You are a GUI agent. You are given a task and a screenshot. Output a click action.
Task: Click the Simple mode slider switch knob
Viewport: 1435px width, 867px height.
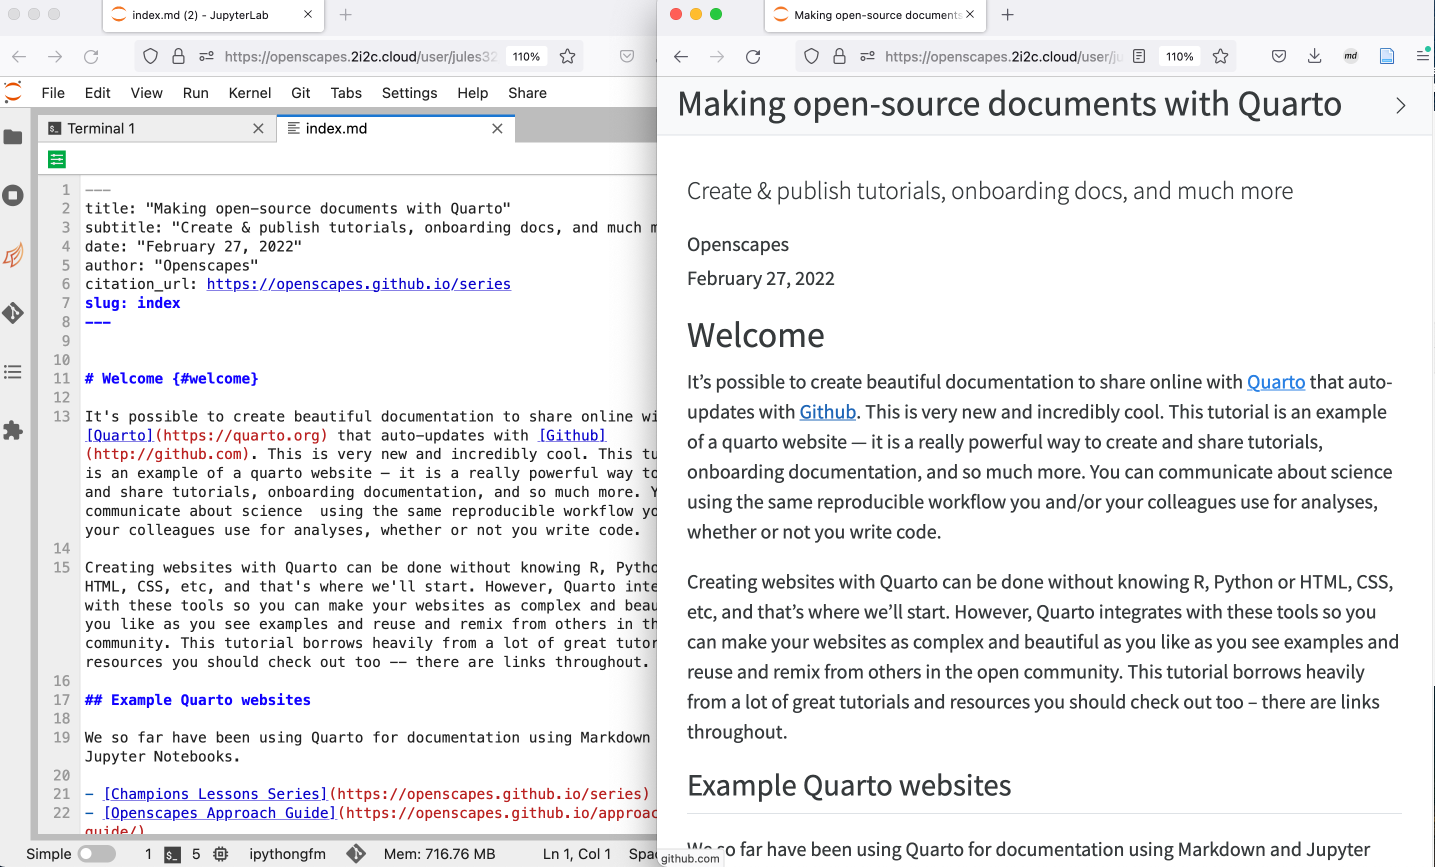coord(88,854)
